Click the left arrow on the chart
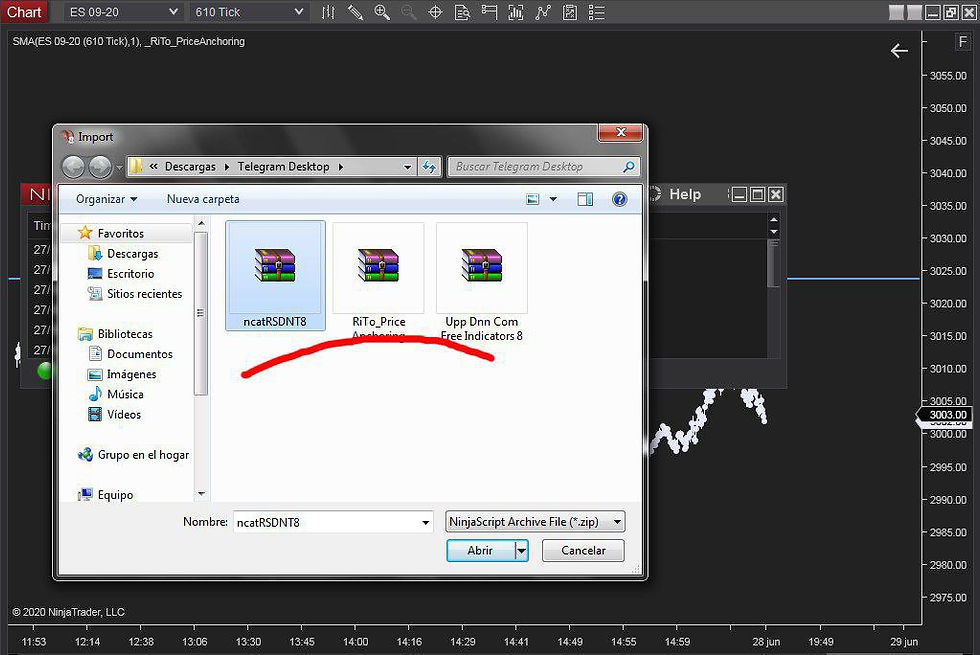This screenshot has width=980, height=655. pos(899,51)
